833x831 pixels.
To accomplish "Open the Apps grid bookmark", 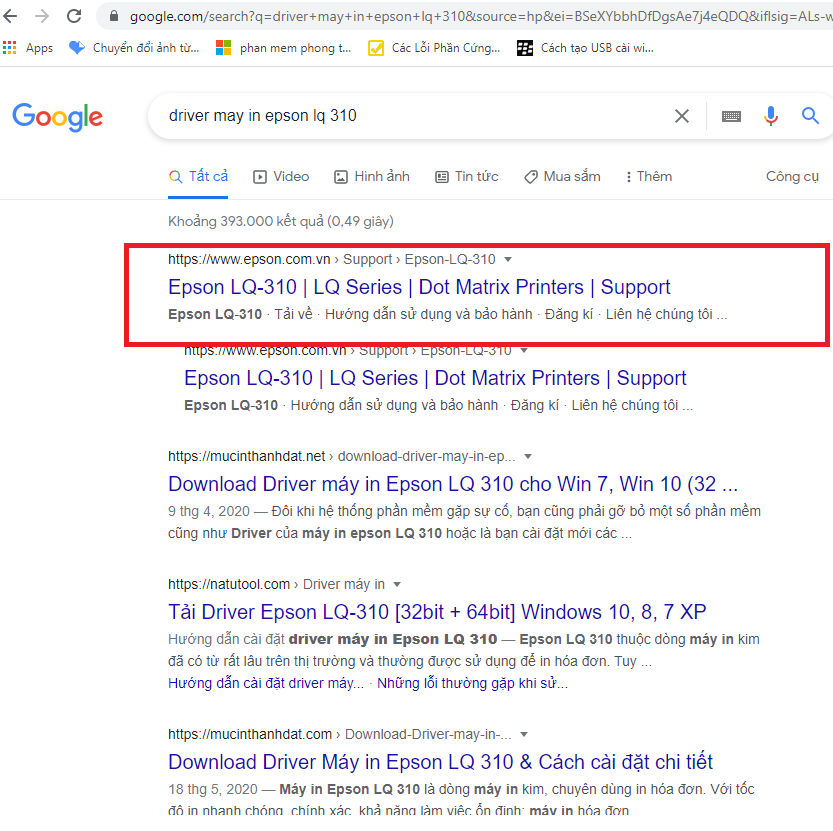I will pyautogui.click(x=28, y=48).
